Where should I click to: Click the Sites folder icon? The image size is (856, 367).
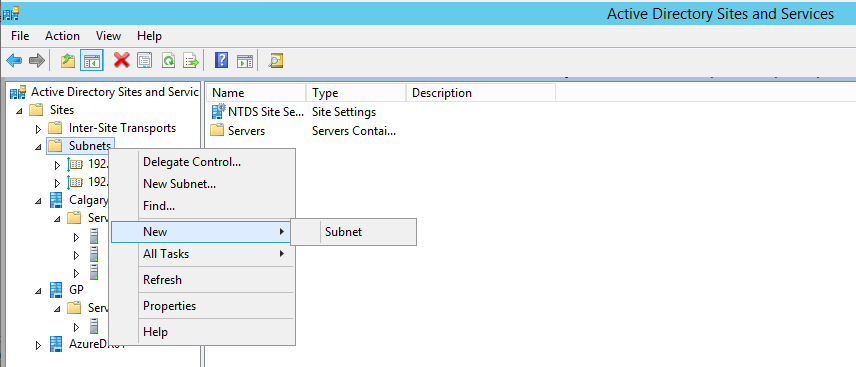pos(36,110)
